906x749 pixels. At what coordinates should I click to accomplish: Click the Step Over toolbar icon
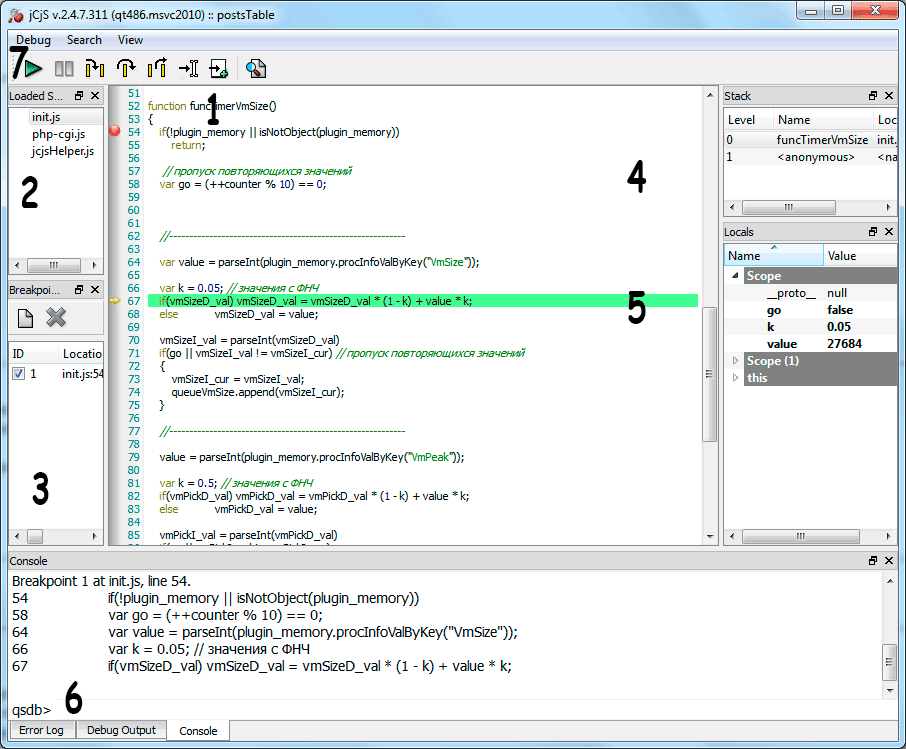[126, 69]
